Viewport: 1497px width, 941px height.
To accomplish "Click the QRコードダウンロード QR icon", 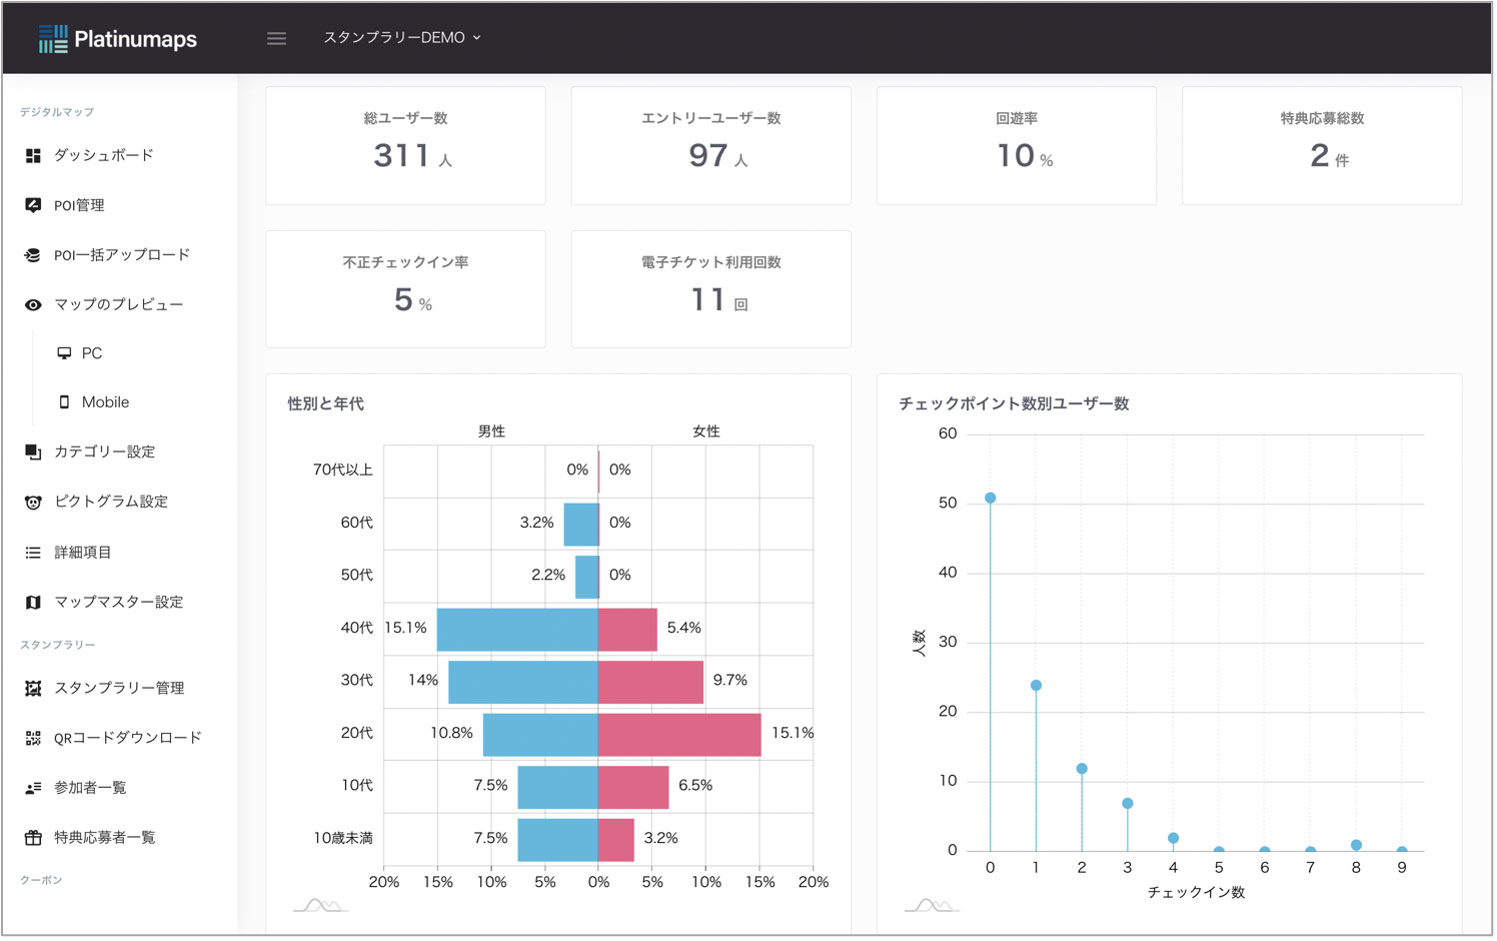I will 33,738.
